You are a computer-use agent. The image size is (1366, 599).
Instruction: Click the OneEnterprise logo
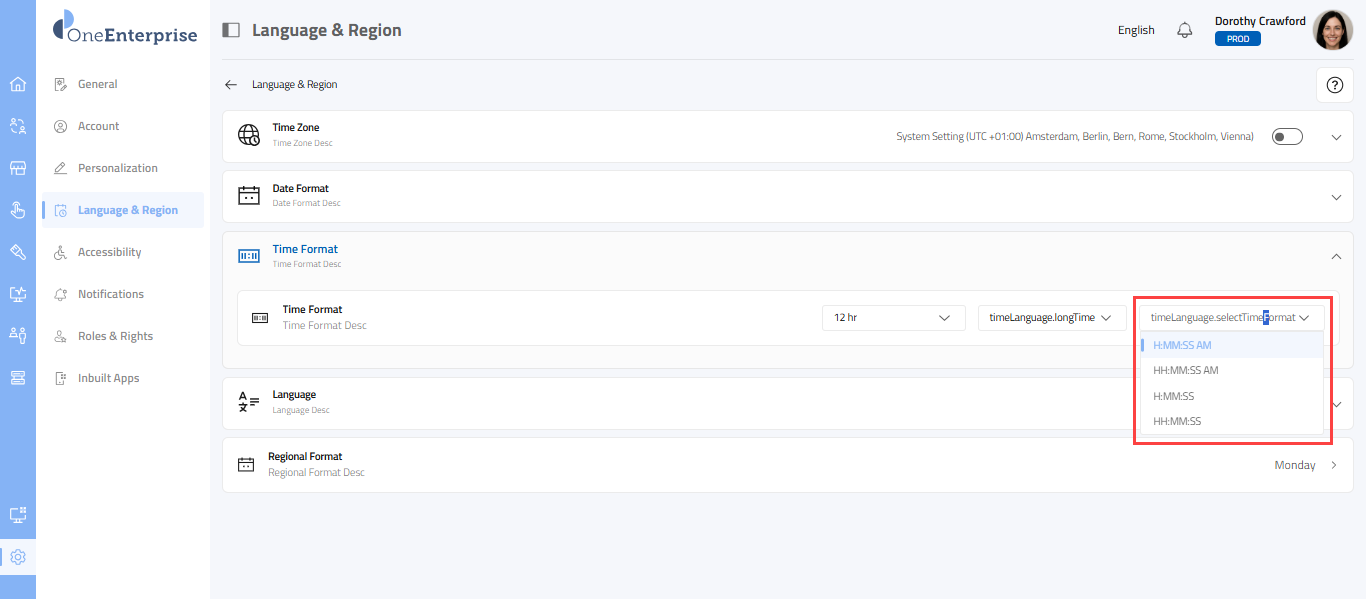coord(125,29)
